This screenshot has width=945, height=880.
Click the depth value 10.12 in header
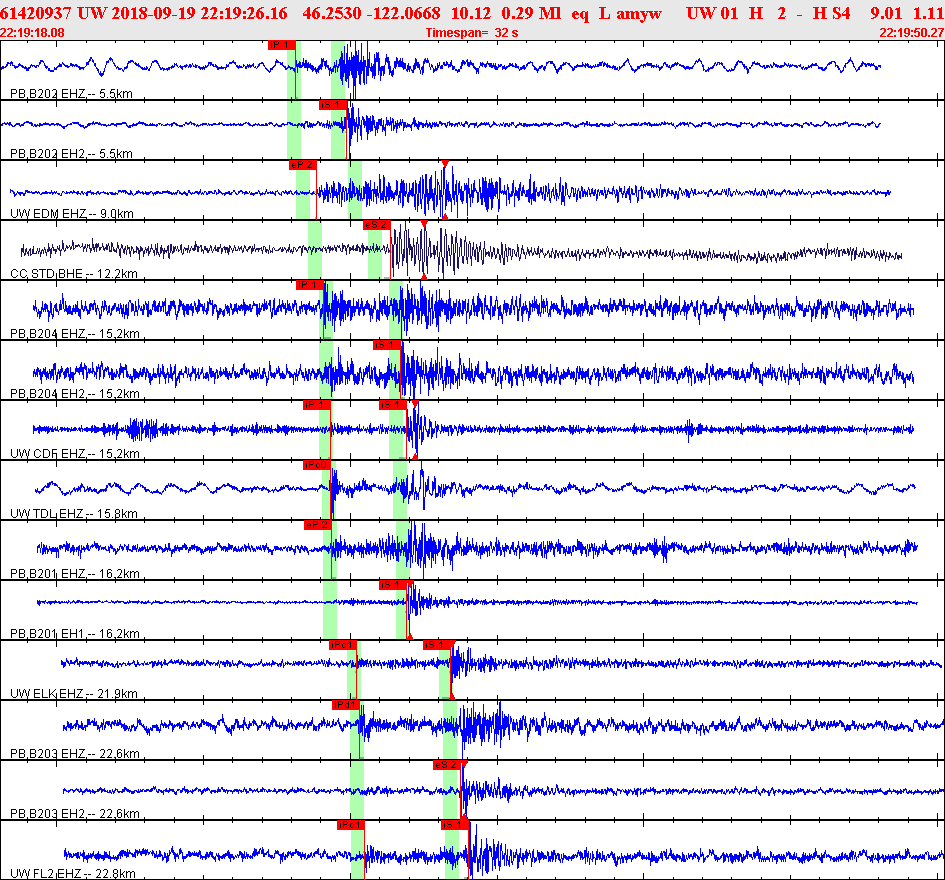tap(471, 13)
